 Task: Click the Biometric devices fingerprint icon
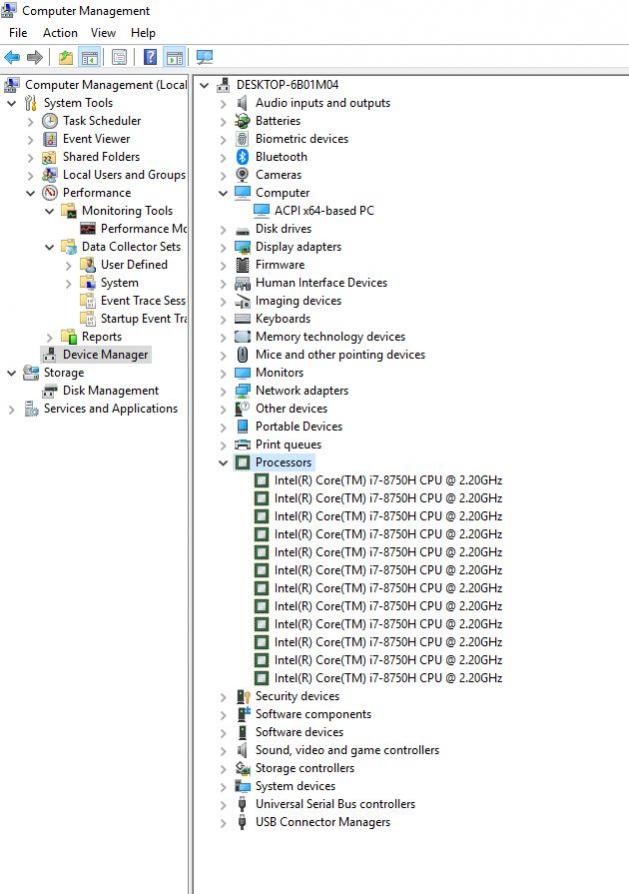point(242,139)
